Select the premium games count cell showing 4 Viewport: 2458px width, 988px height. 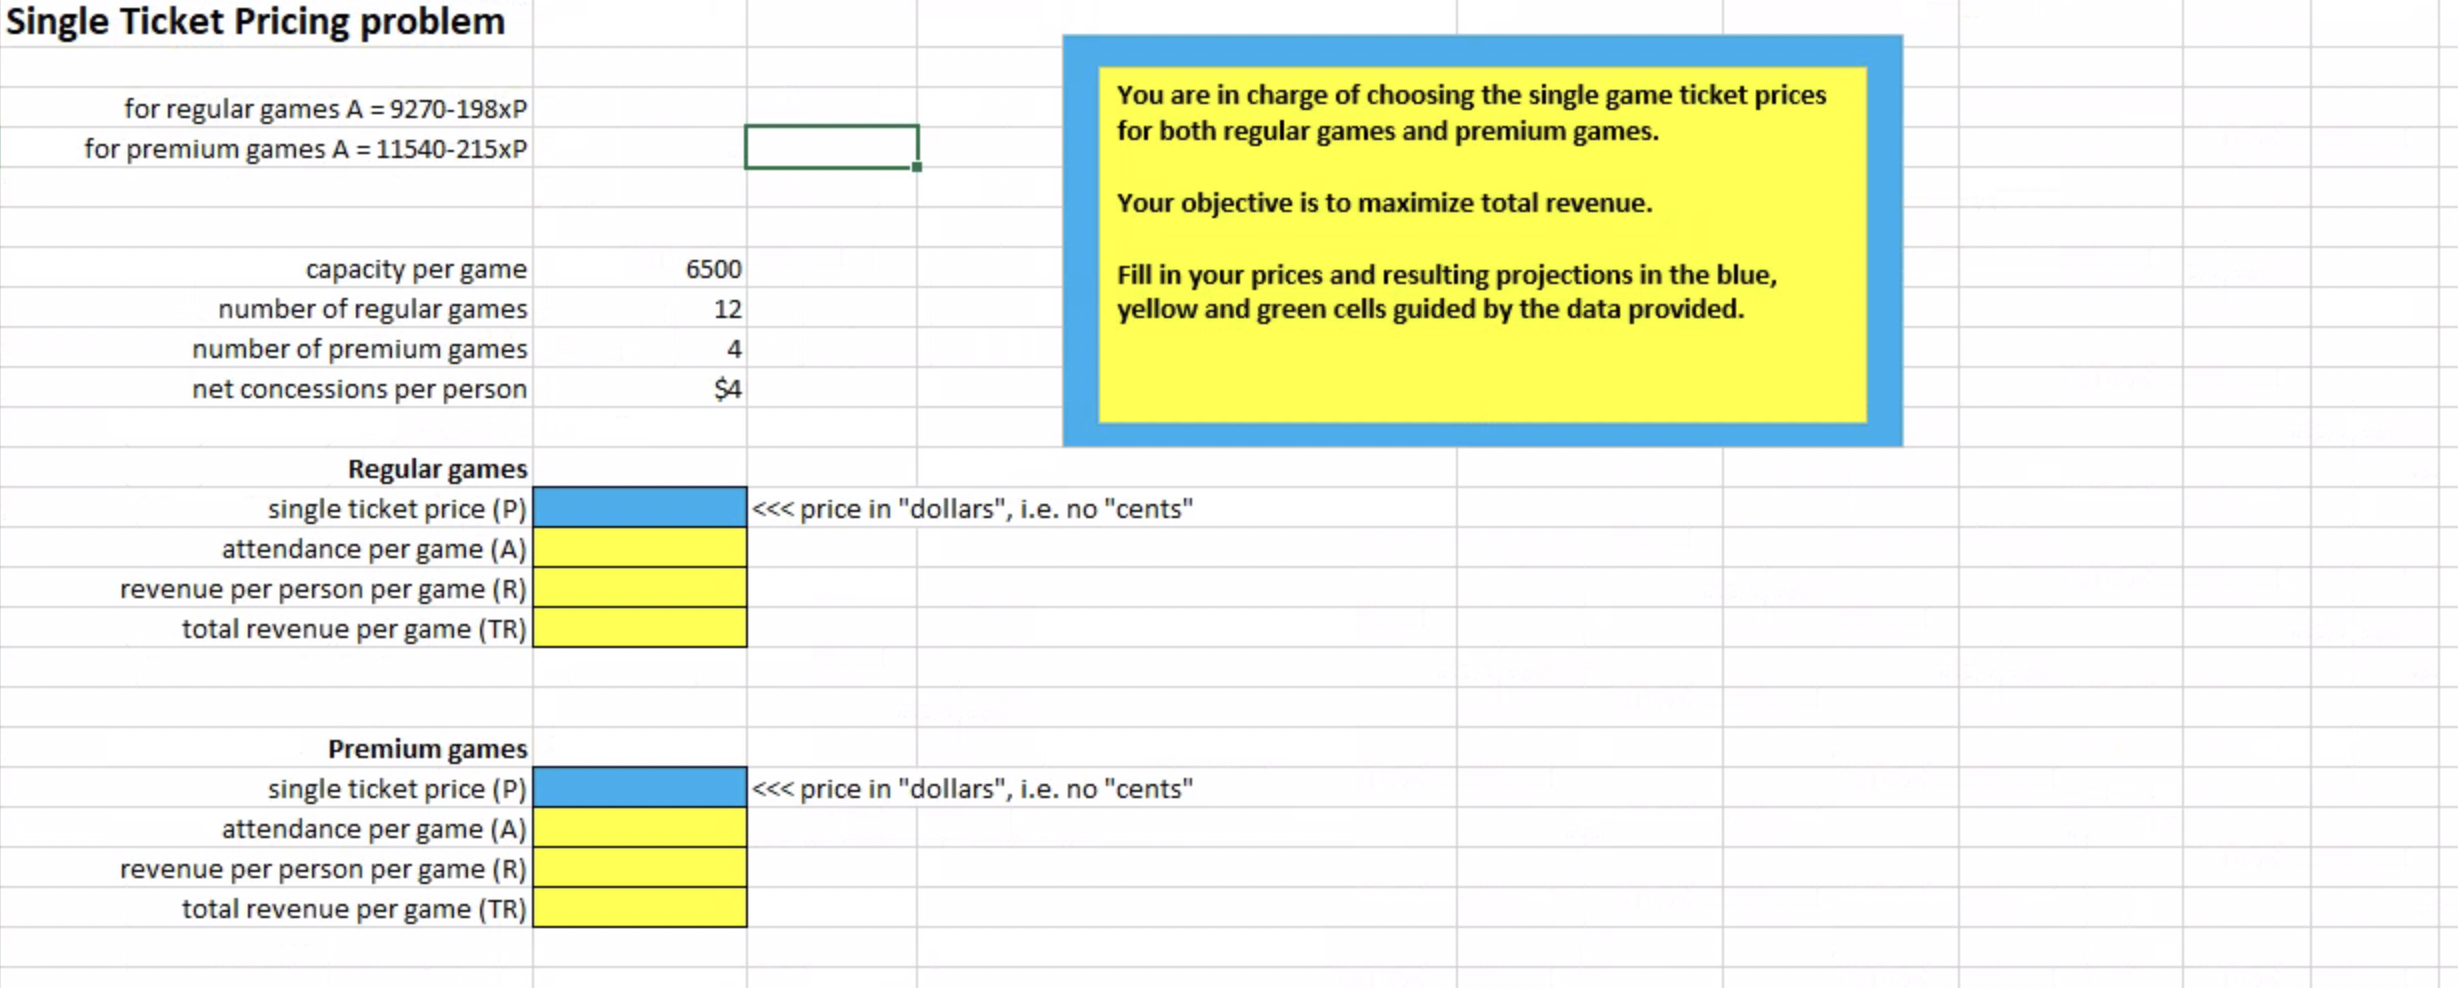[640, 348]
